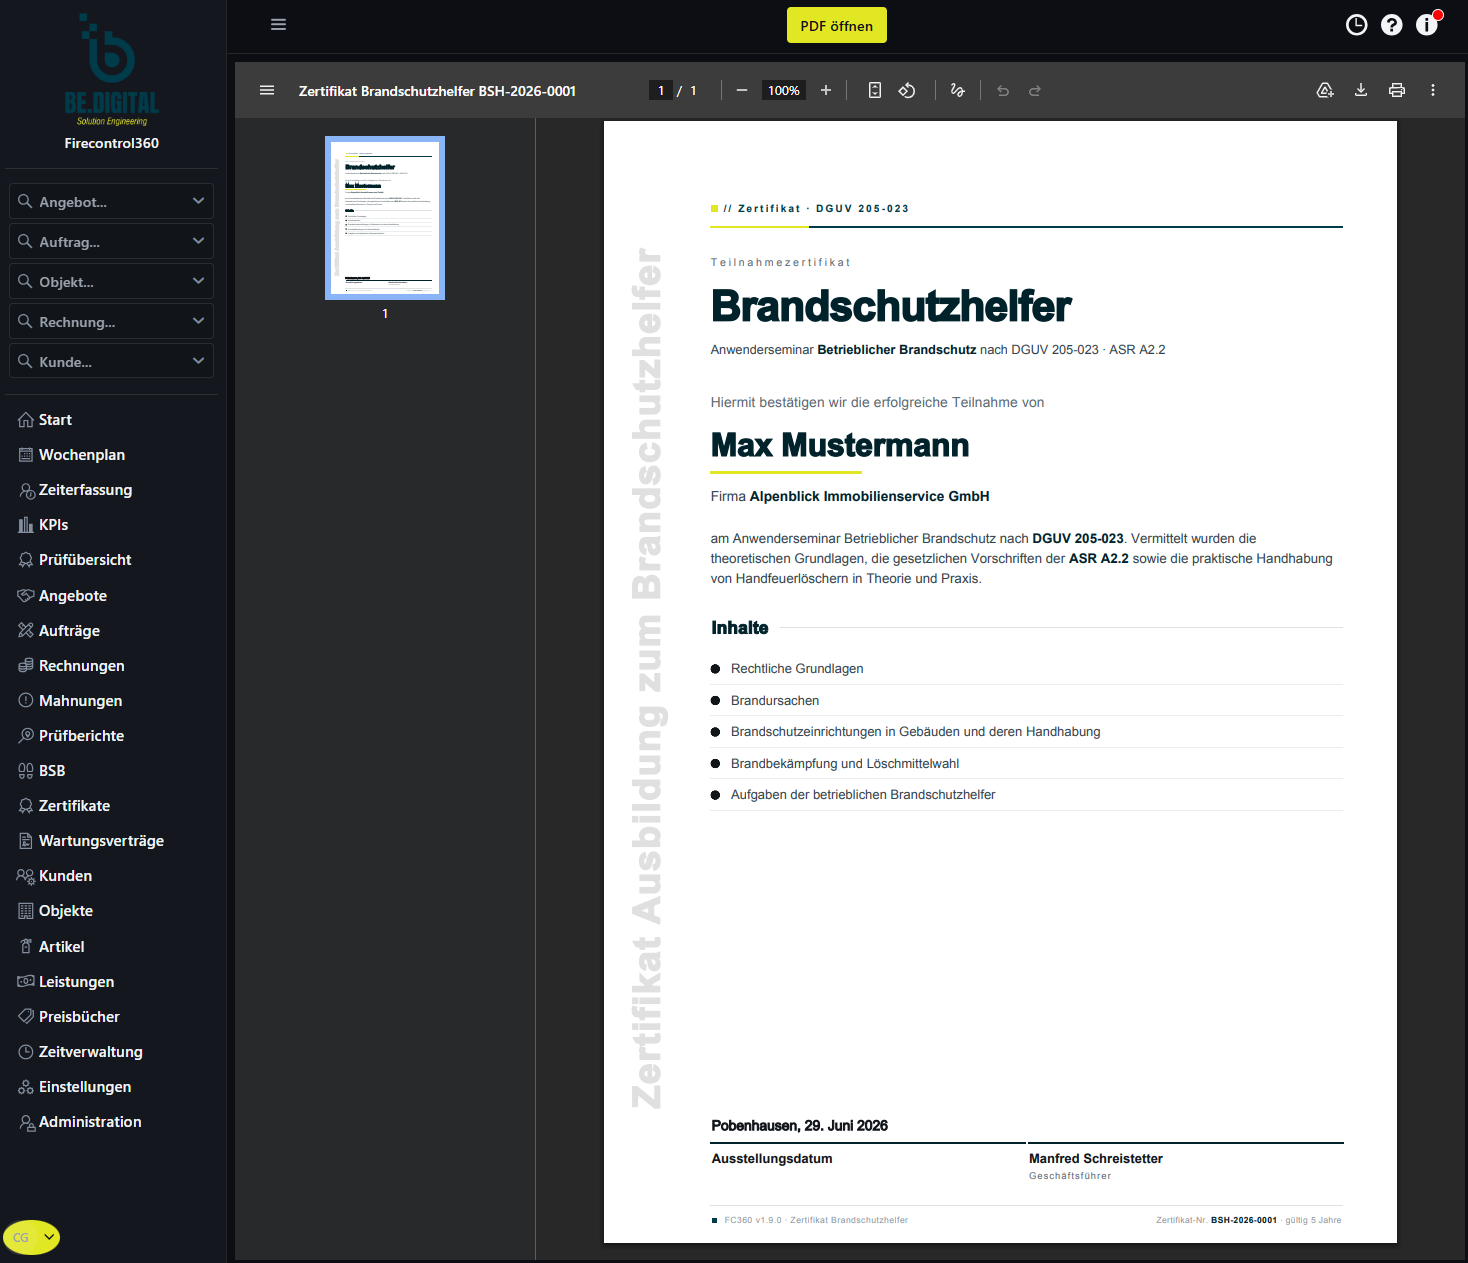Open the Administration section
The image size is (1468, 1263).
90,1122
